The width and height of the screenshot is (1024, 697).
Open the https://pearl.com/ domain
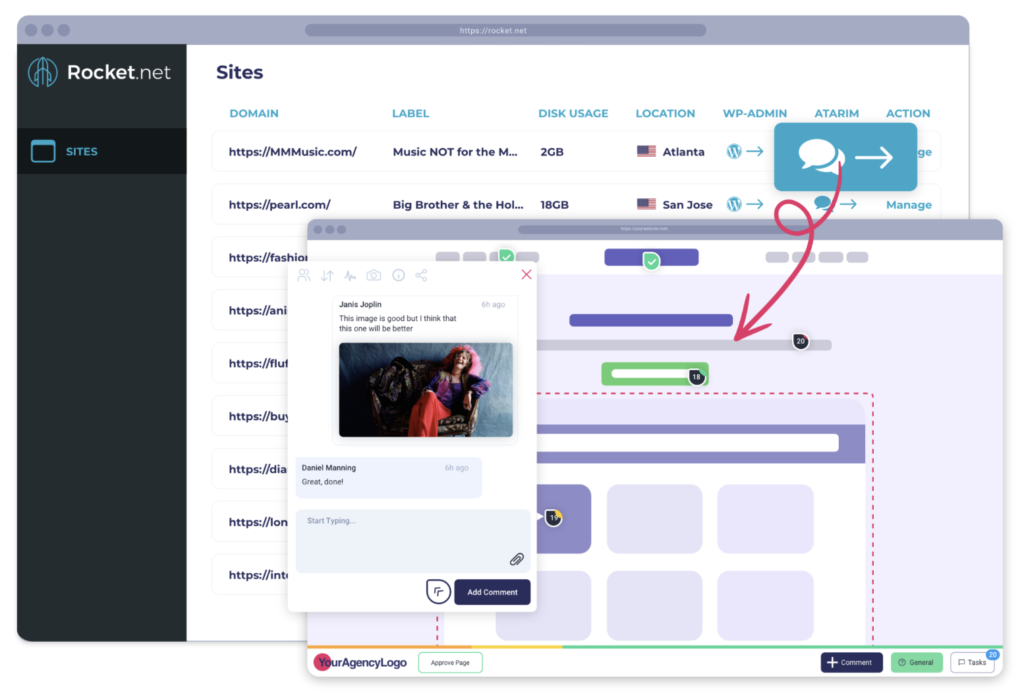click(x=280, y=205)
